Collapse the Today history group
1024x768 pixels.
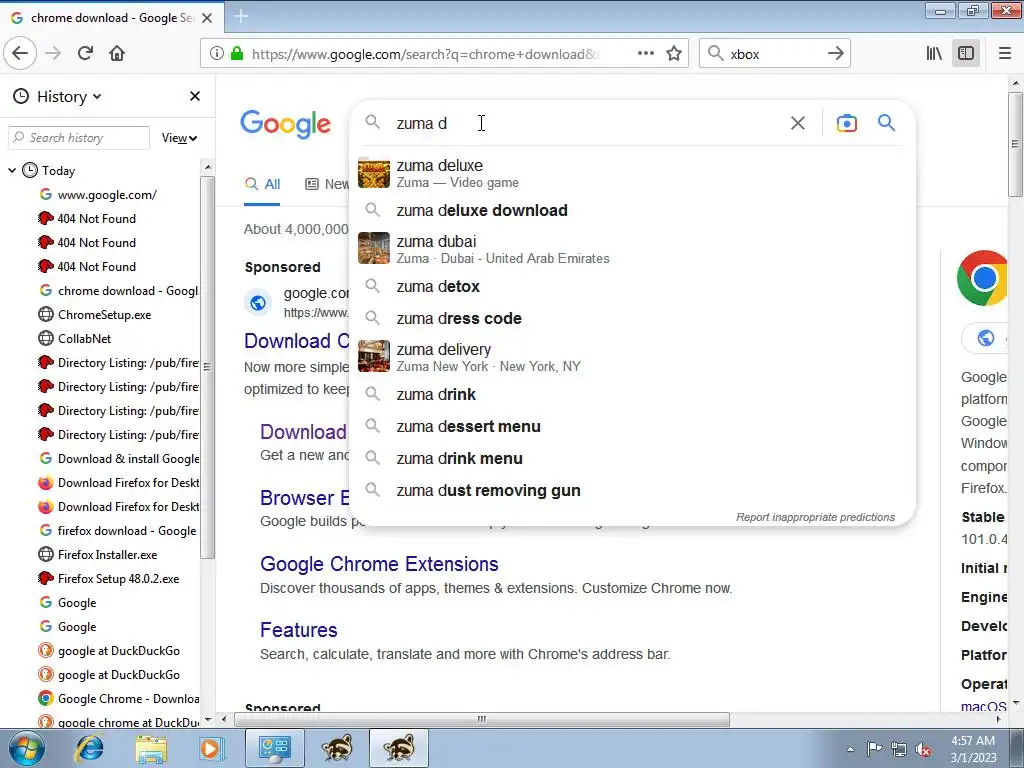coord(12,170)
